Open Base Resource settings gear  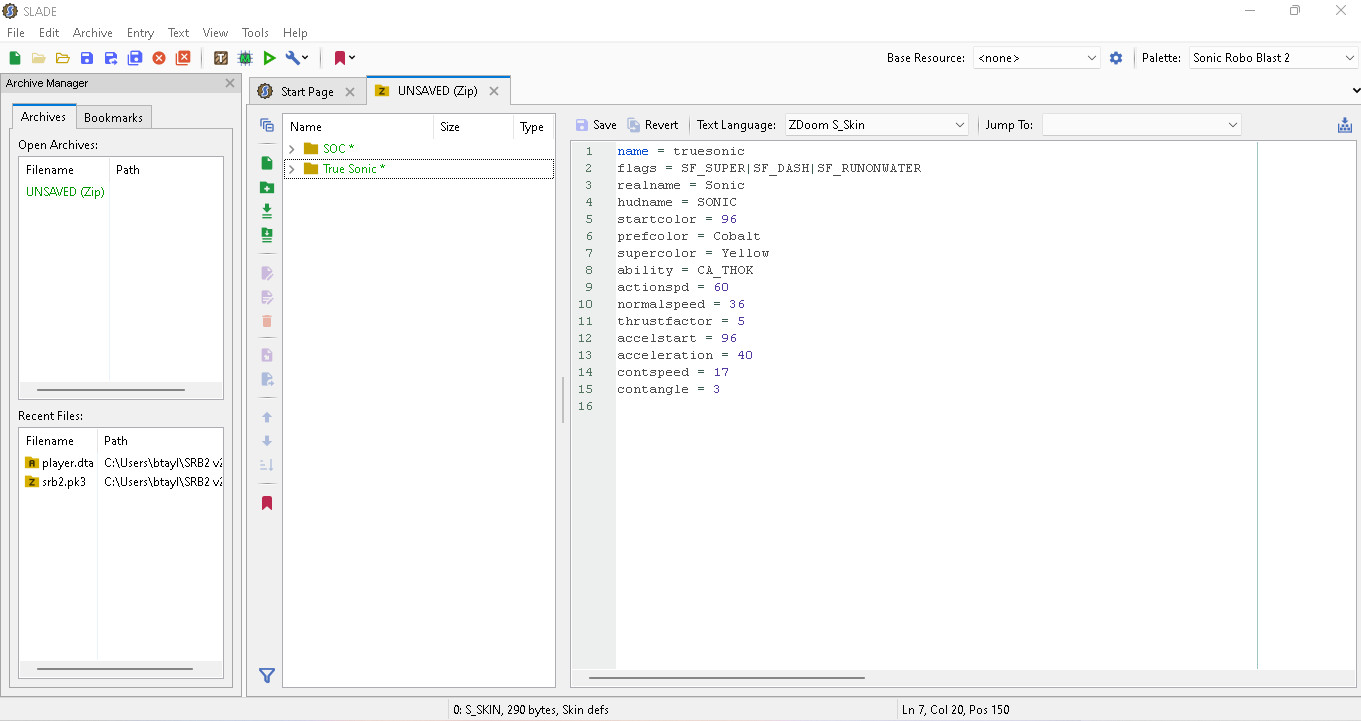(x=1116, y=58)
